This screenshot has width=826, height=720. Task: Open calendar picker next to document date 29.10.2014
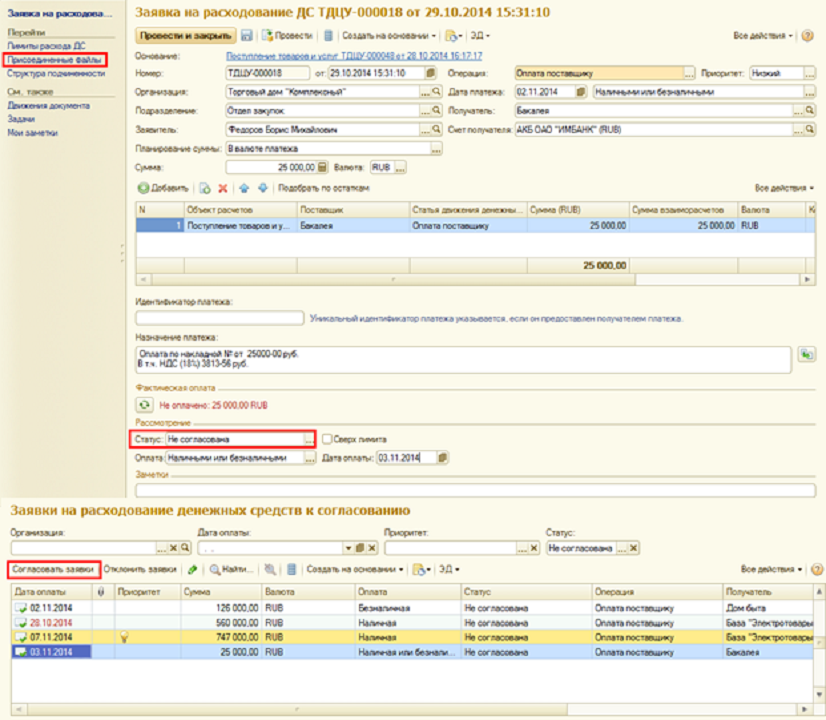[430, 73]
